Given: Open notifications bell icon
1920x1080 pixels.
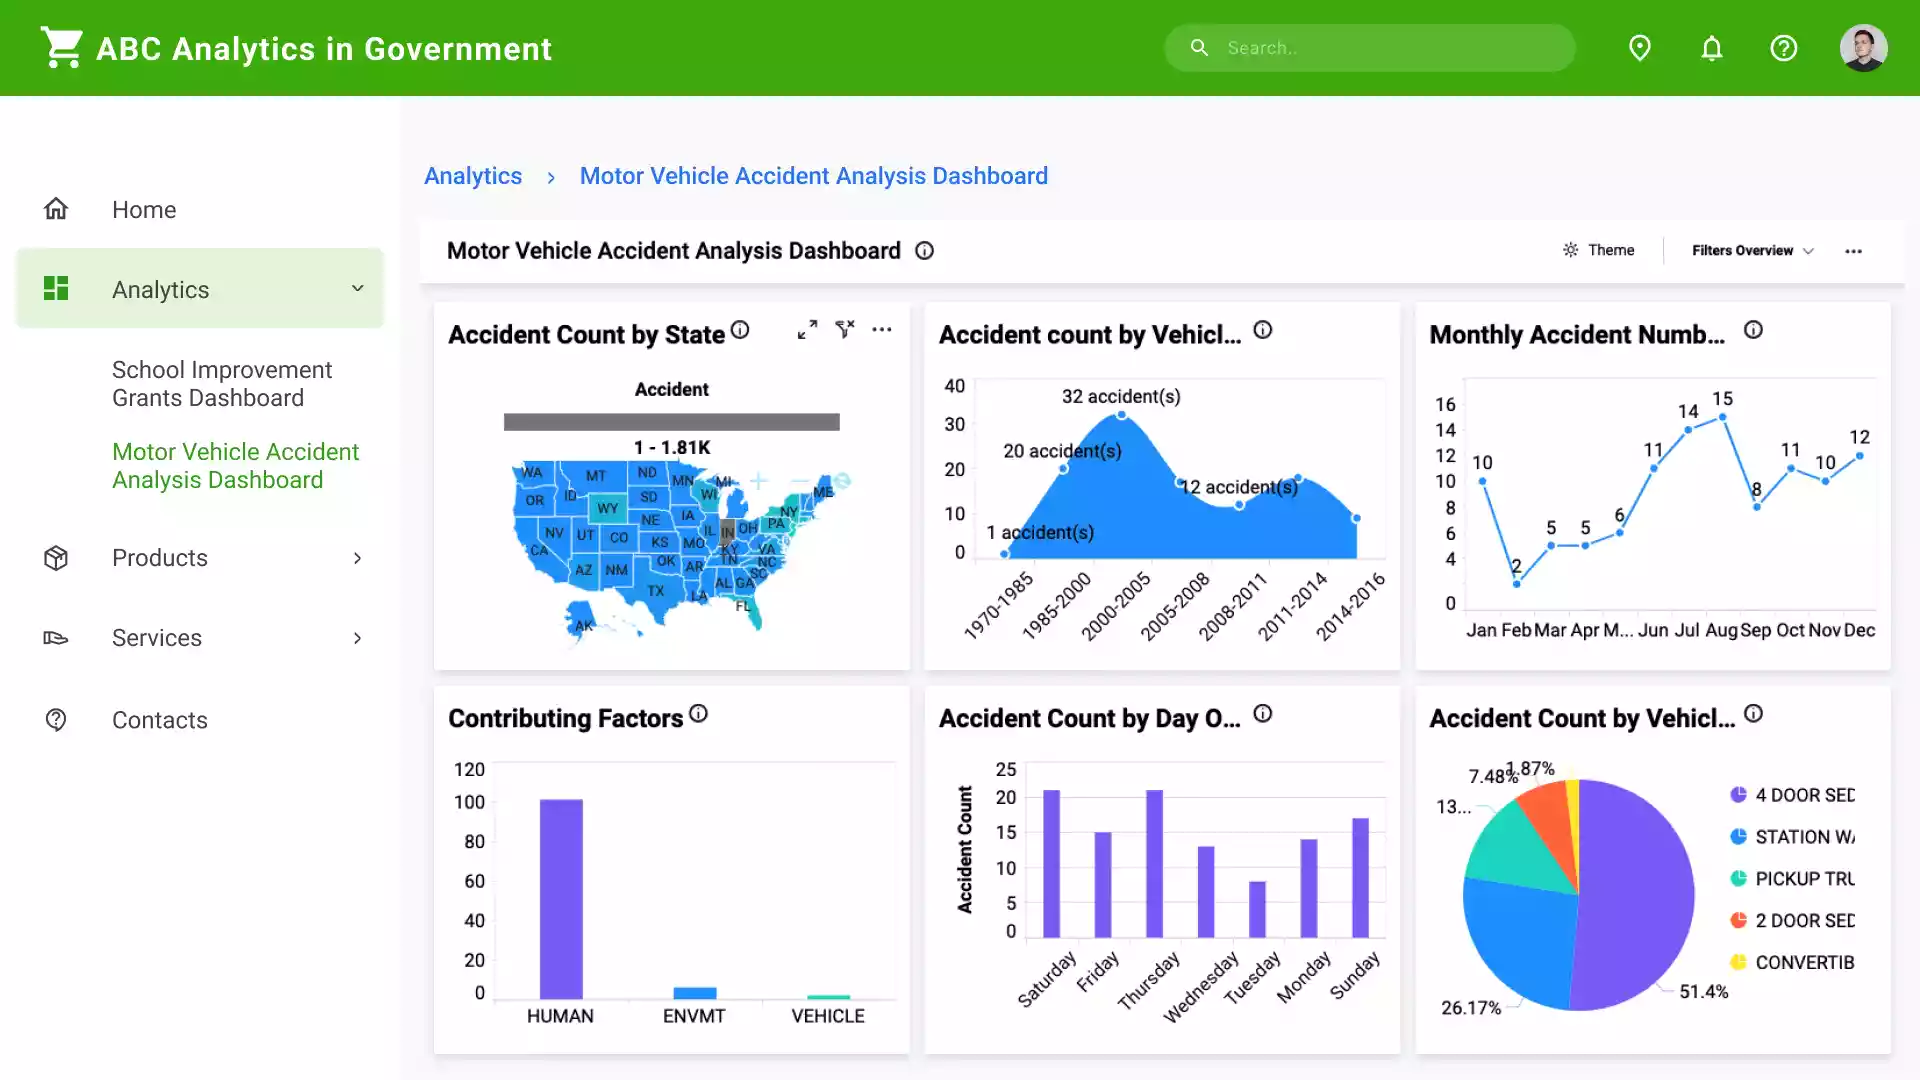Looking at the screenshot, I should 1711,48.
